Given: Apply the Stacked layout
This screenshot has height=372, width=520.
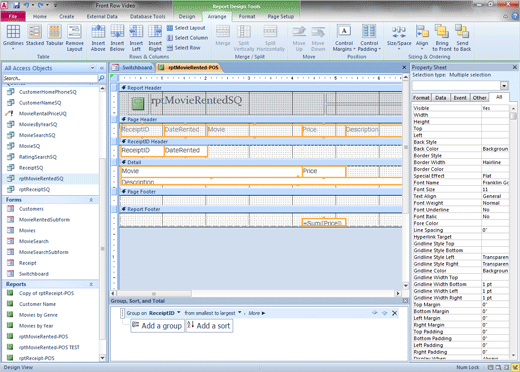Looking at the screenshot, I should (35, 35).
